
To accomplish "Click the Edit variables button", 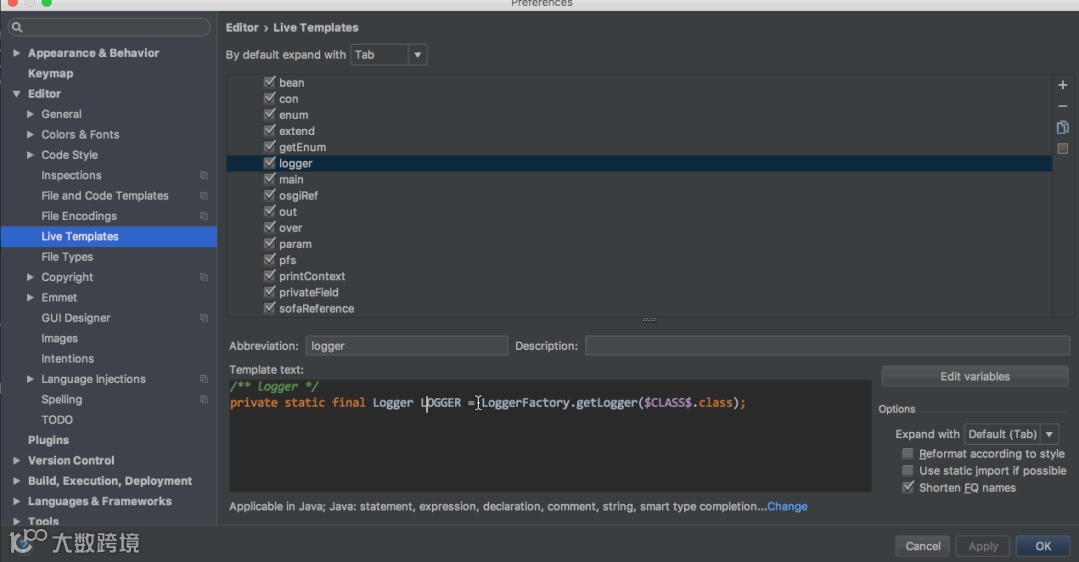I will pos(974,377).
